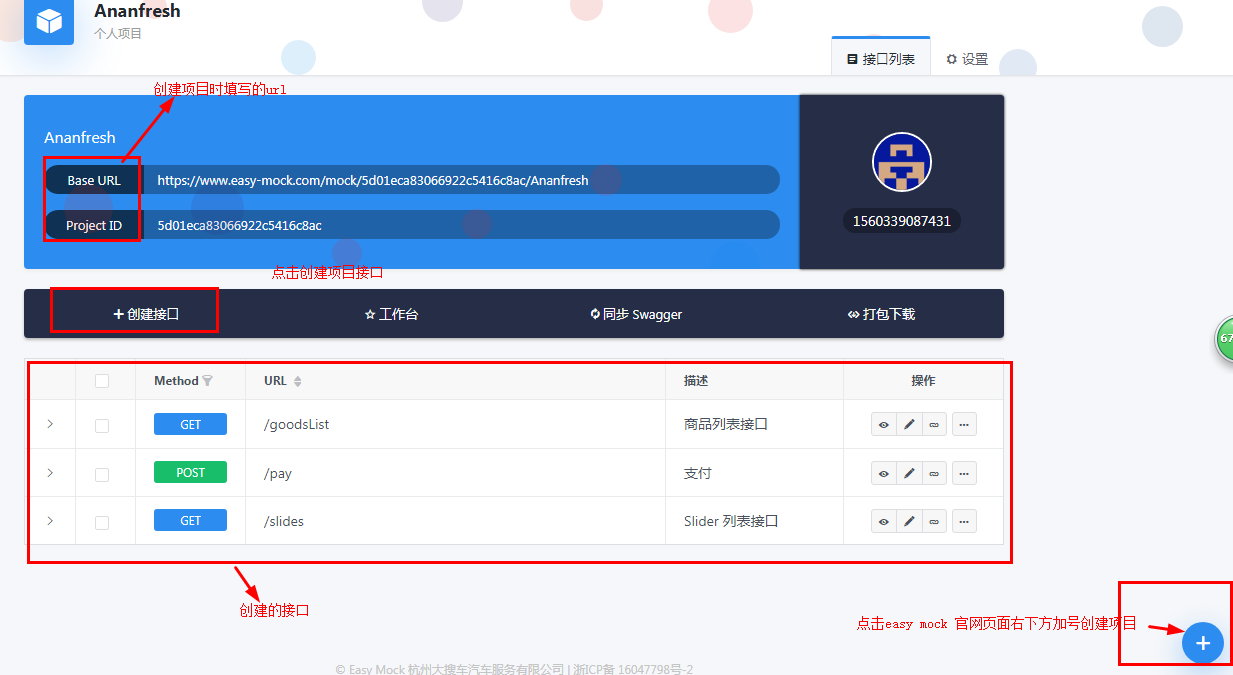The image size is (1233, 675).
Task: Click the Base URL label
Action: [x=94, y=180]
